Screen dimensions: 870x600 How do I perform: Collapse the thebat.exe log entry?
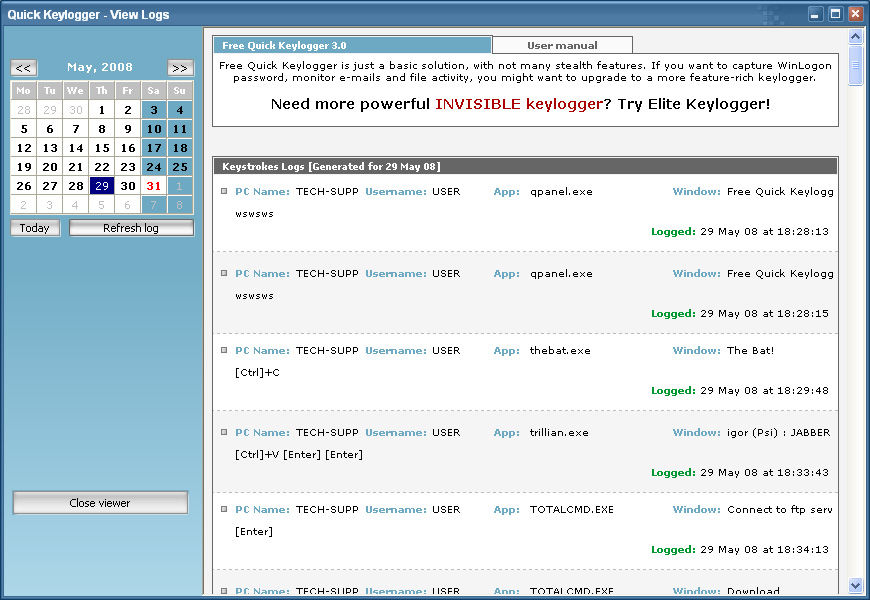coord(224,350)
